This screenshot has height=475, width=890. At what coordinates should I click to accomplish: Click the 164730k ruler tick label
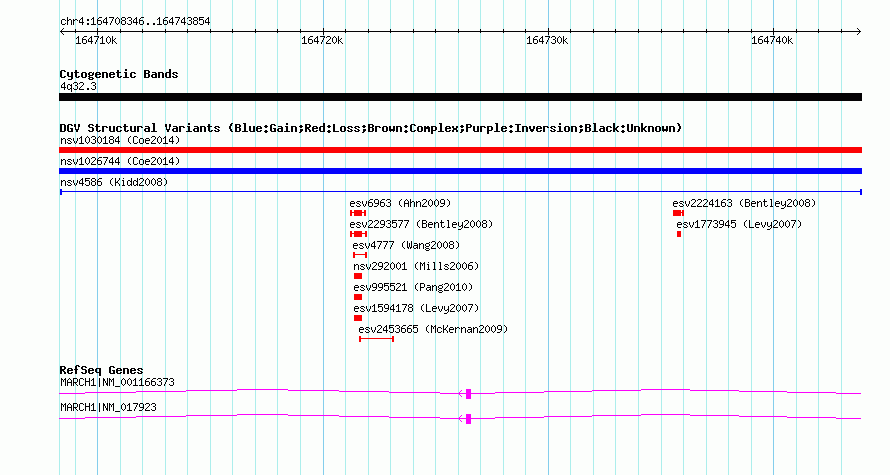547,41
